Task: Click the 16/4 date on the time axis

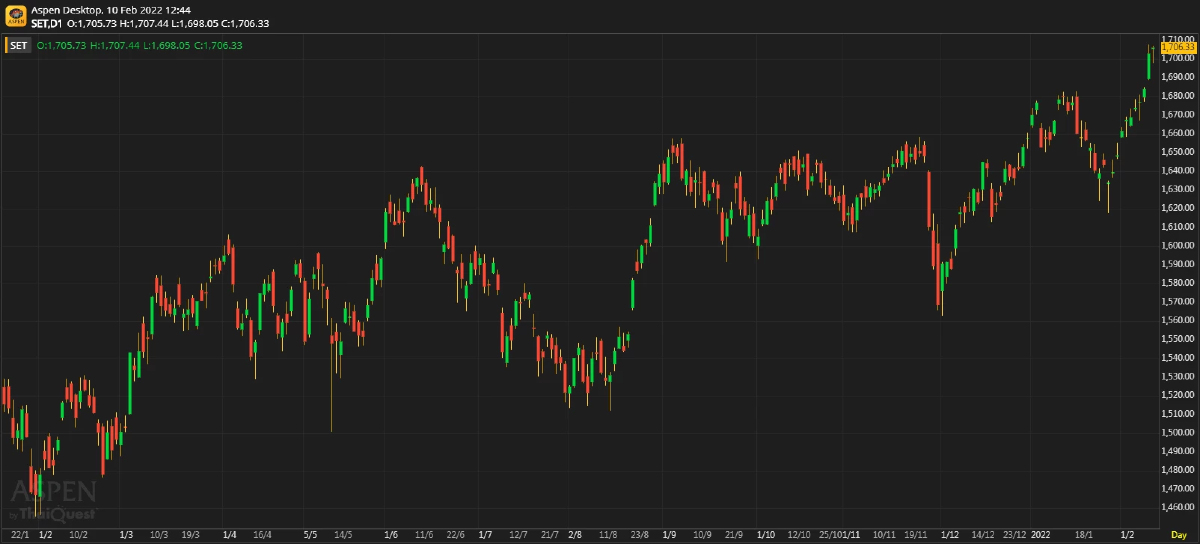Action: [263, 535]
